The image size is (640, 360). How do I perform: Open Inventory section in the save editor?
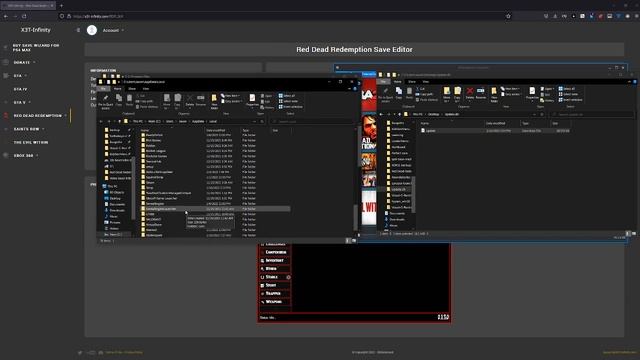275,260
